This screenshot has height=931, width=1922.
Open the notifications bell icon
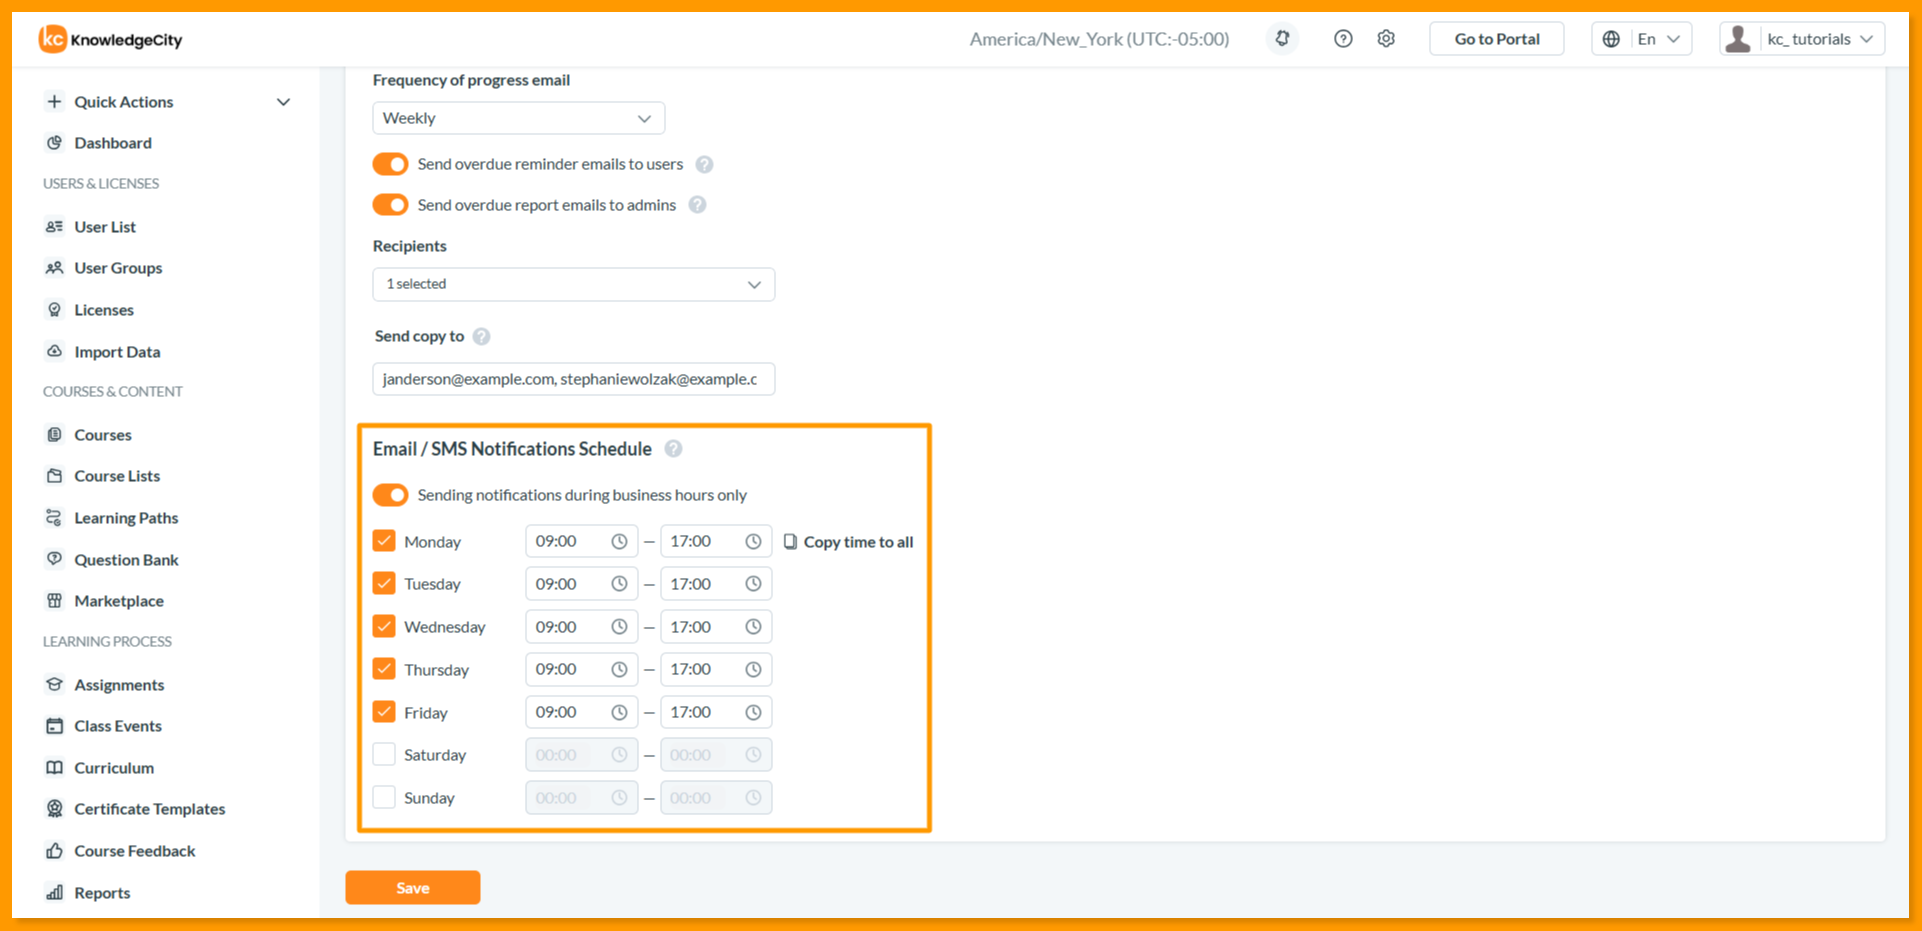[x=1282, y=39]
